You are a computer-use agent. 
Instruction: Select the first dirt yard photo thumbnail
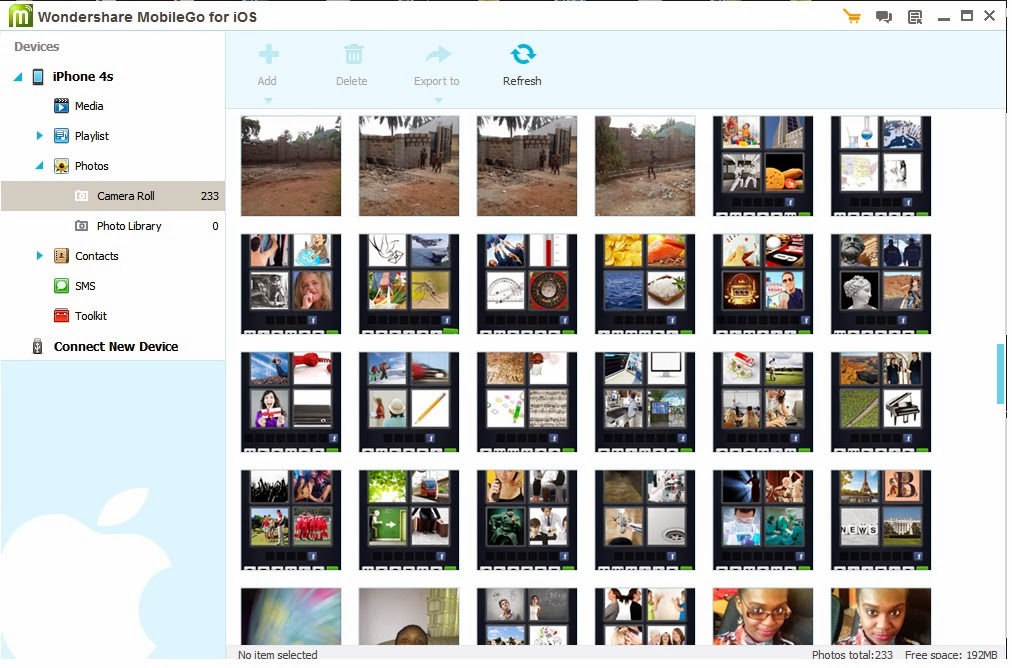[291, 166]
